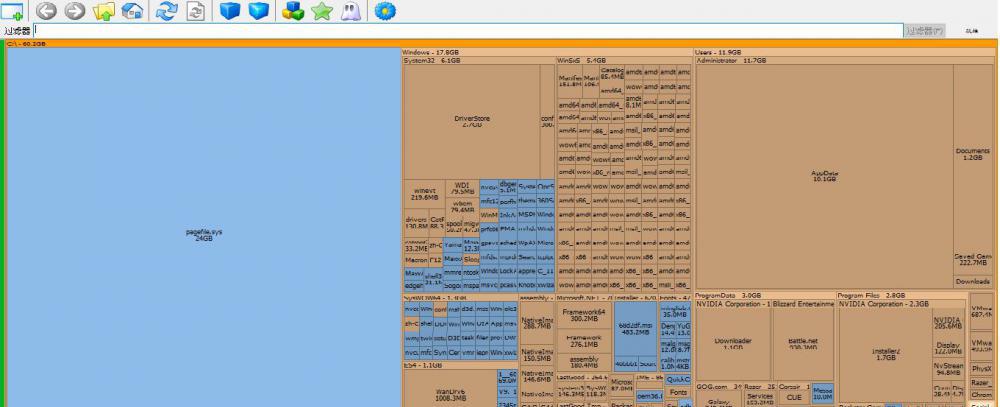1000x407 pixels.
Task: Return to the home view
Action: [132, 10]
